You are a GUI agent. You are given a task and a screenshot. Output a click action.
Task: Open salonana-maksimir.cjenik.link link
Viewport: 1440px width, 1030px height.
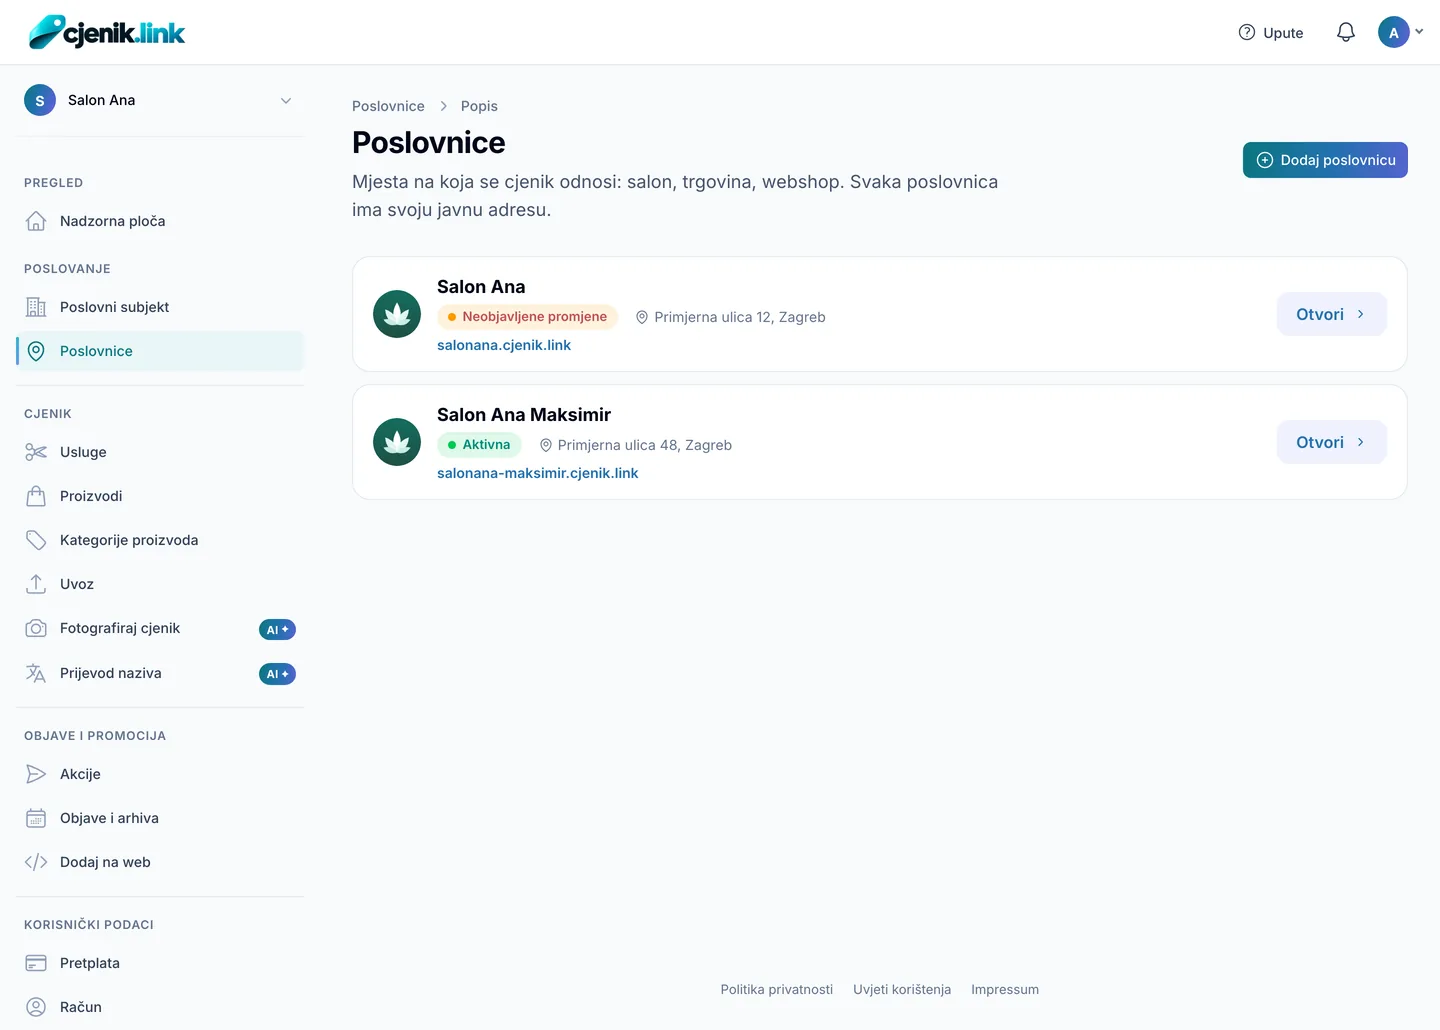pyautogui.click(x=537, y=473)
